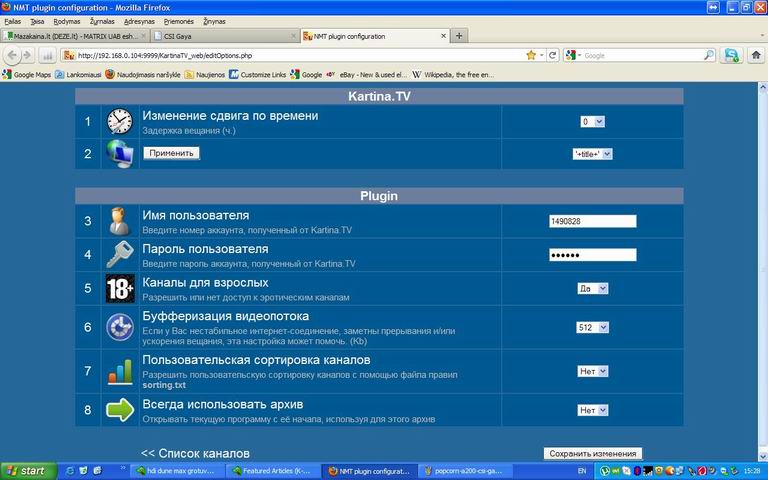Open the Failas menu

[13, 22]
